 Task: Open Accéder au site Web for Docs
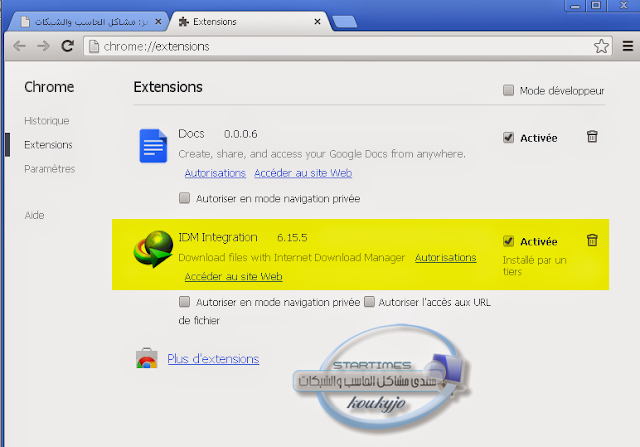click(303, 173)
